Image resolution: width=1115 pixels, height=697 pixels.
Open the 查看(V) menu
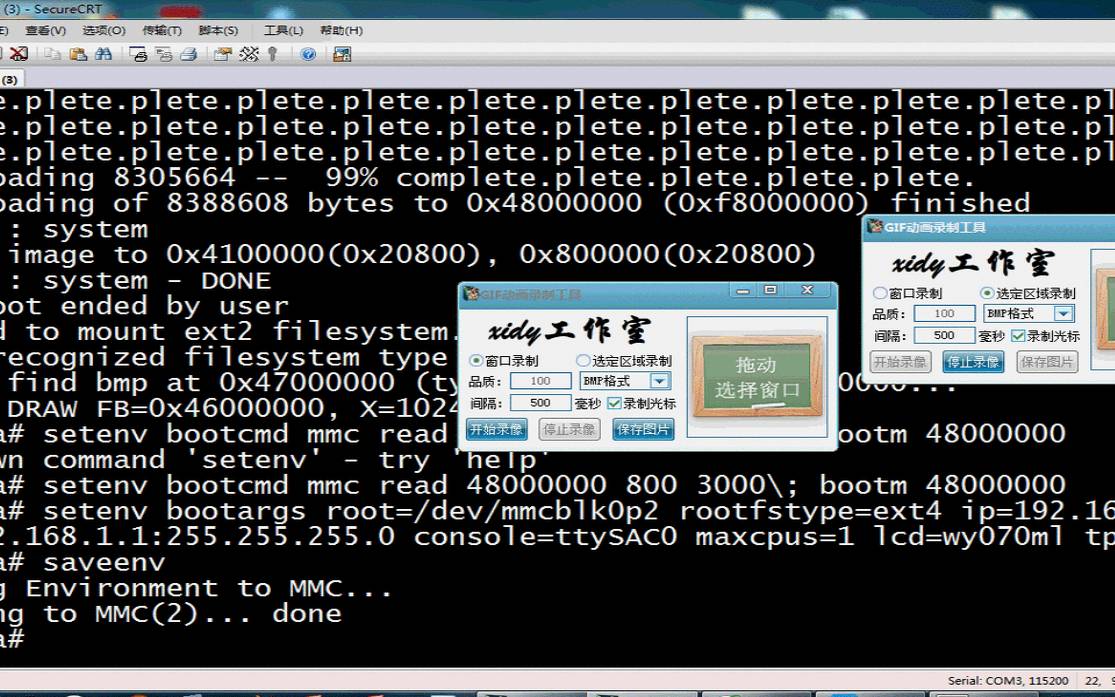(46, 31)
